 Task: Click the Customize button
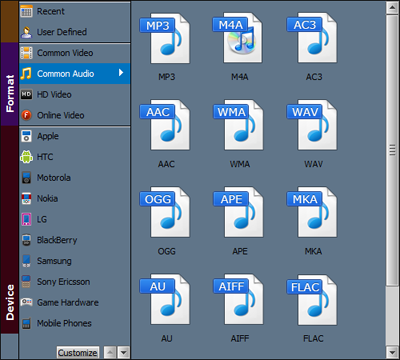pyautogui.click(x=78, y=352)
